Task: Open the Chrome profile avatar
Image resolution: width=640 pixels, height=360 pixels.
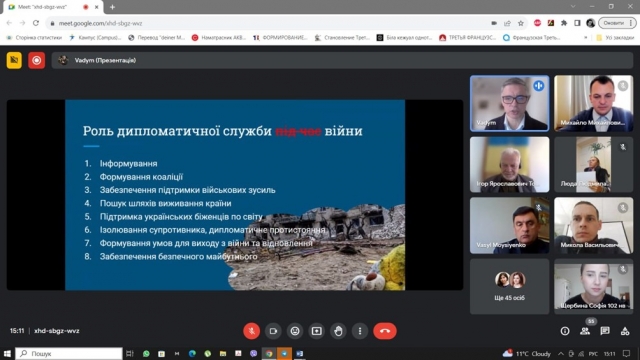Action: point(590,23)
